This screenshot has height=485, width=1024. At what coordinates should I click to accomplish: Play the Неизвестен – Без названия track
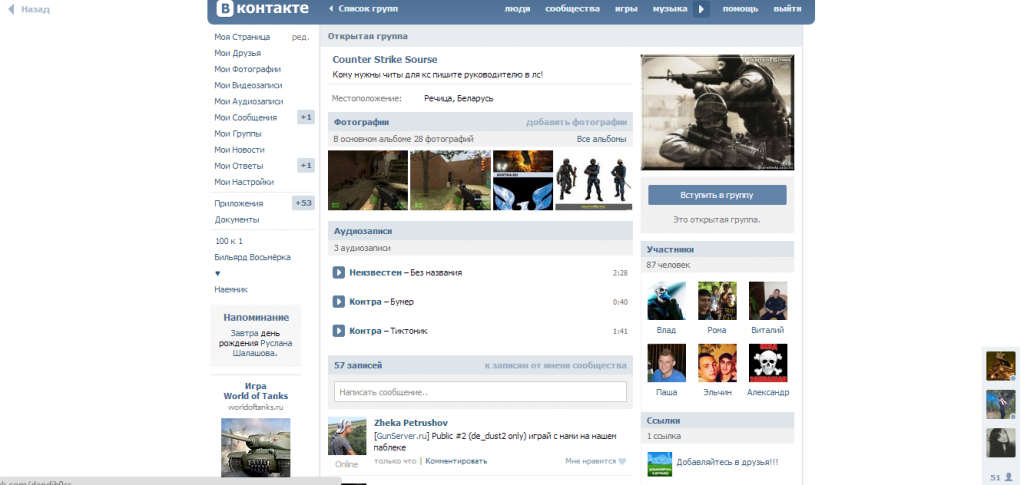(339, 272)
